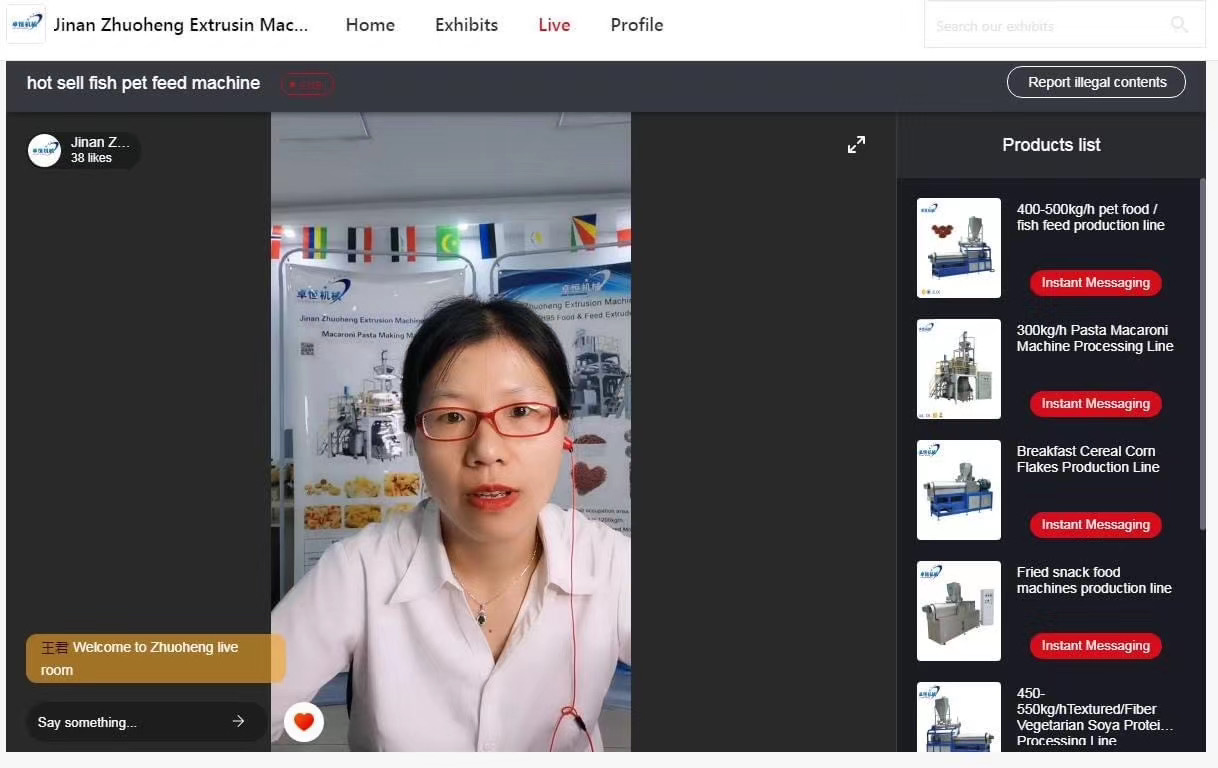Click Report illegal contents button
Image resolution: width=1218 pixels, height=768 pixels.
pos(1096,82)
